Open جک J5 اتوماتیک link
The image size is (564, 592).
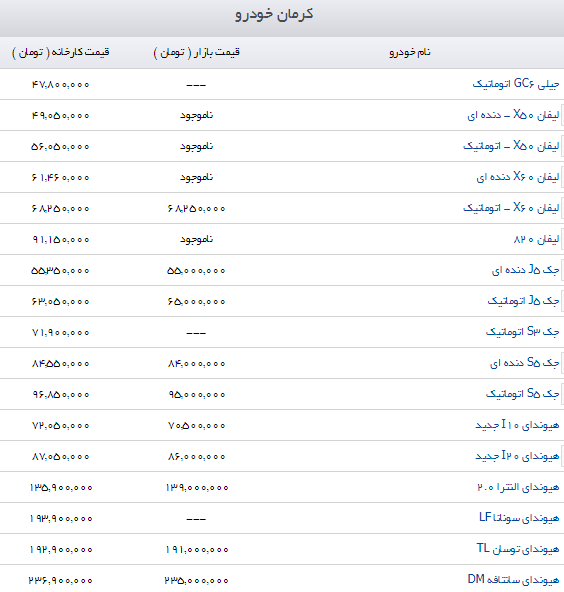[x=523, y=301]
